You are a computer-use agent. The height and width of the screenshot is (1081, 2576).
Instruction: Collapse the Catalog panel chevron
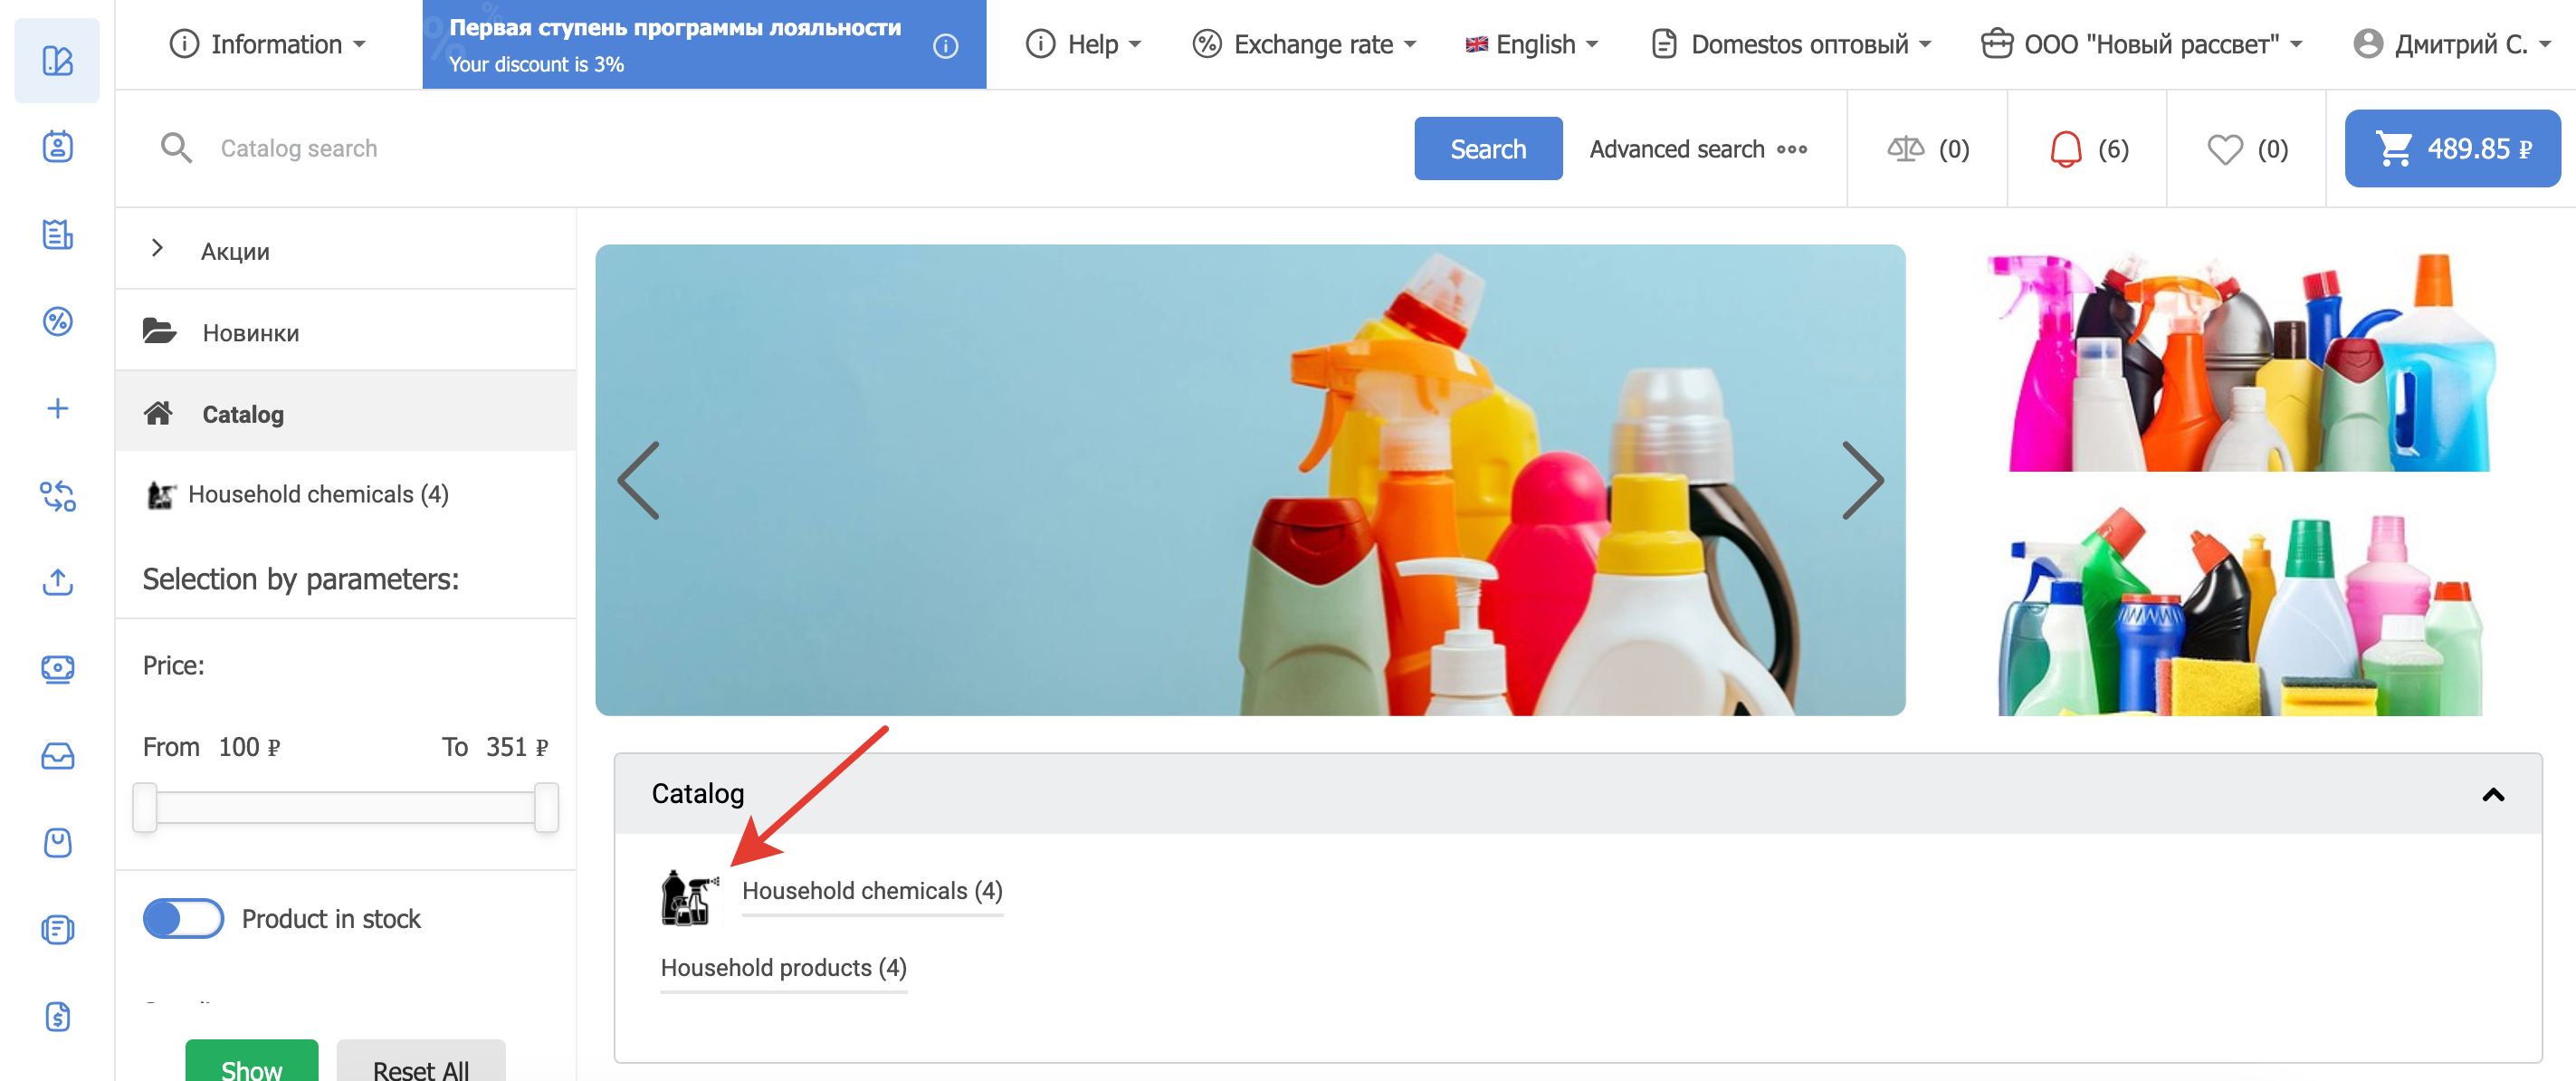tap(2492, 794)
